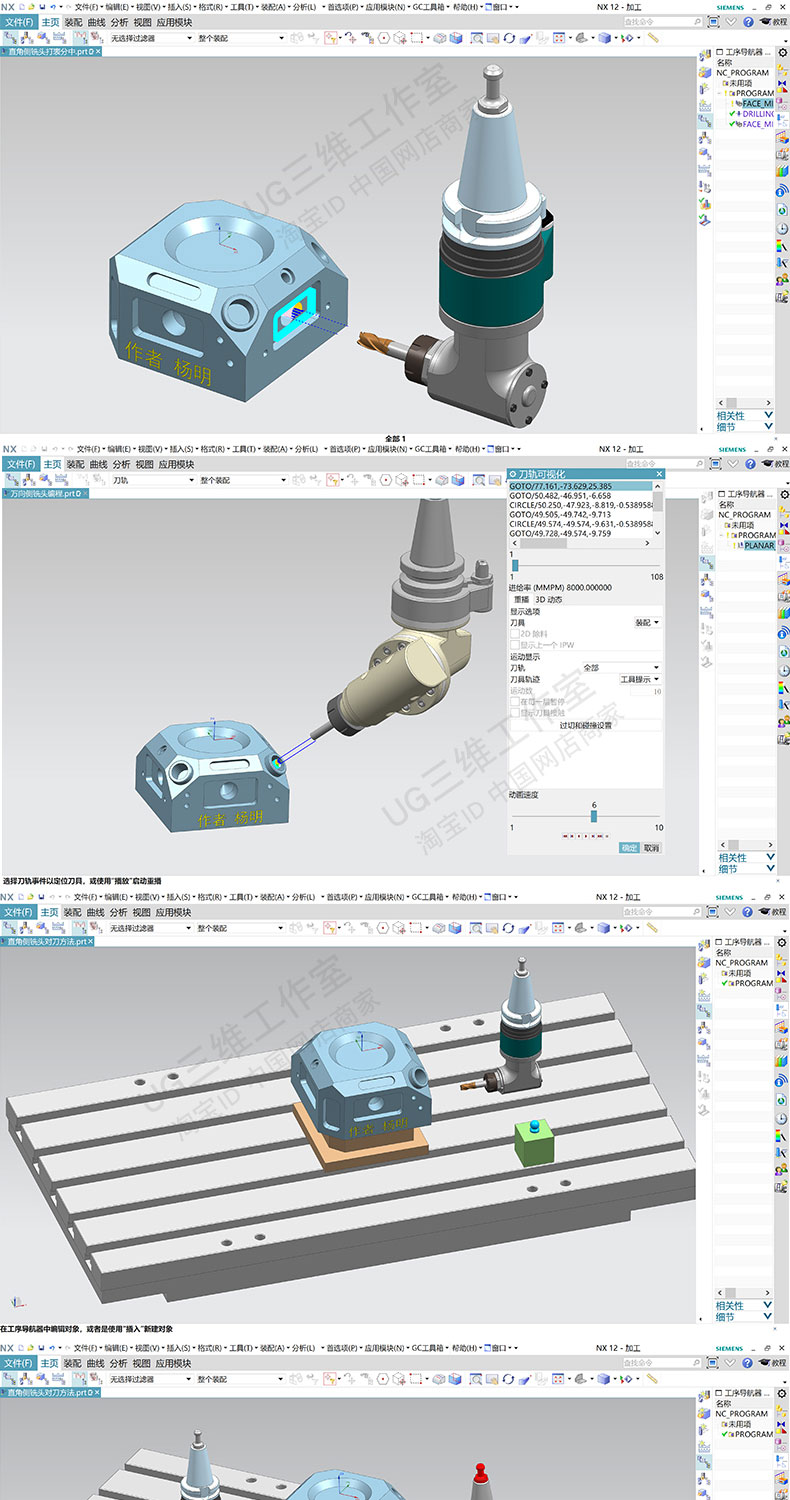
Task: Toggle the 2D 除料 checkbox
Action: (x=514, y=634)
